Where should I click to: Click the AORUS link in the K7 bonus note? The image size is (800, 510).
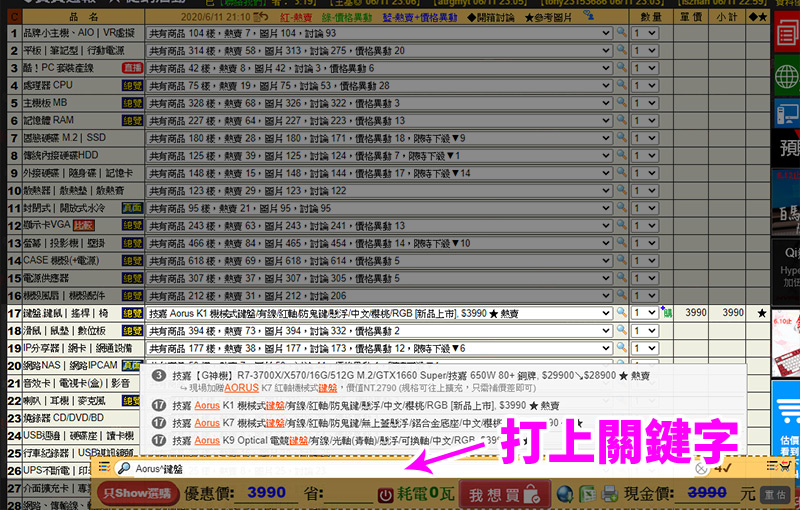tap(241, 388)
